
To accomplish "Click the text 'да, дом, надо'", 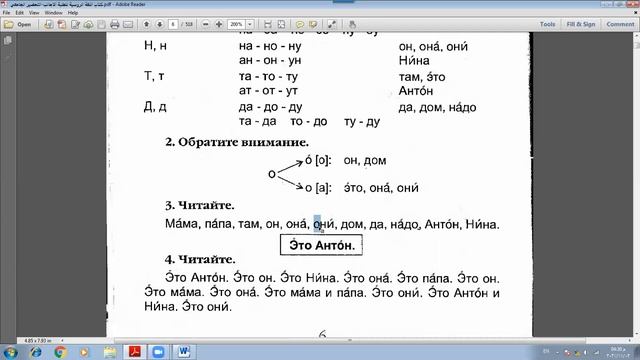I will pyautogui.click(x=437, y=107).
